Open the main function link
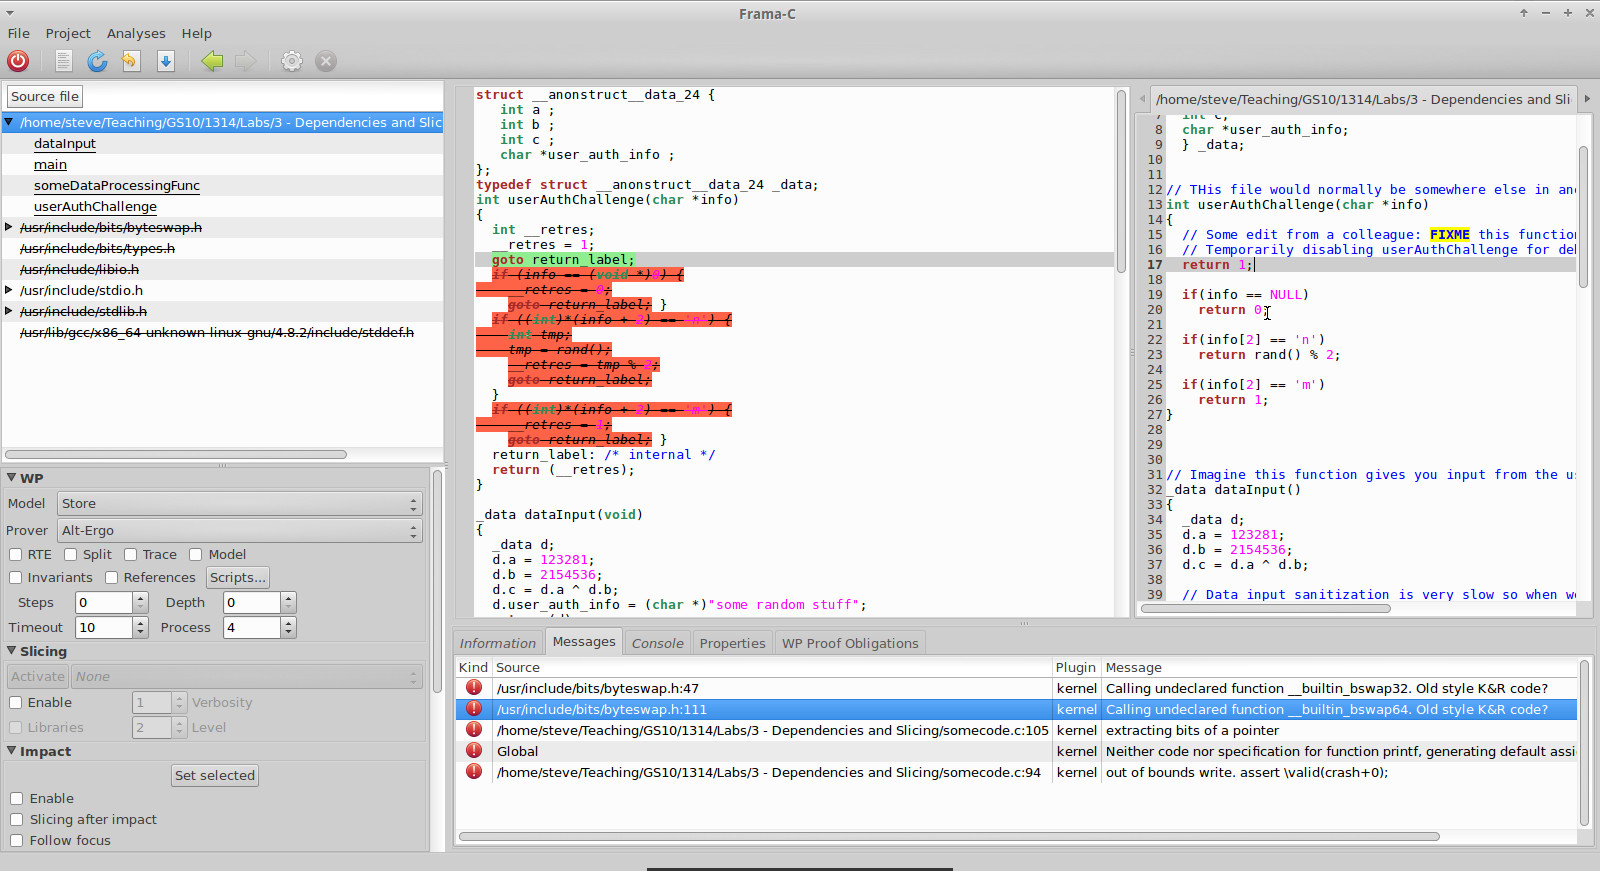 [x=50, y=165]
